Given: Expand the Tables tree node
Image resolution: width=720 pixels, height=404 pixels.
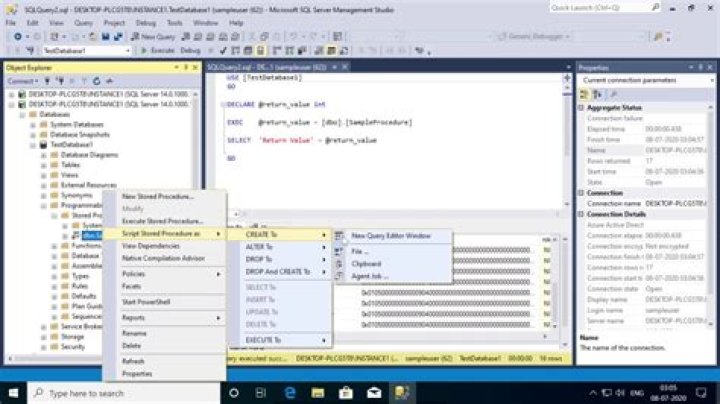Looking at the screenshot, I should [44, 165].
